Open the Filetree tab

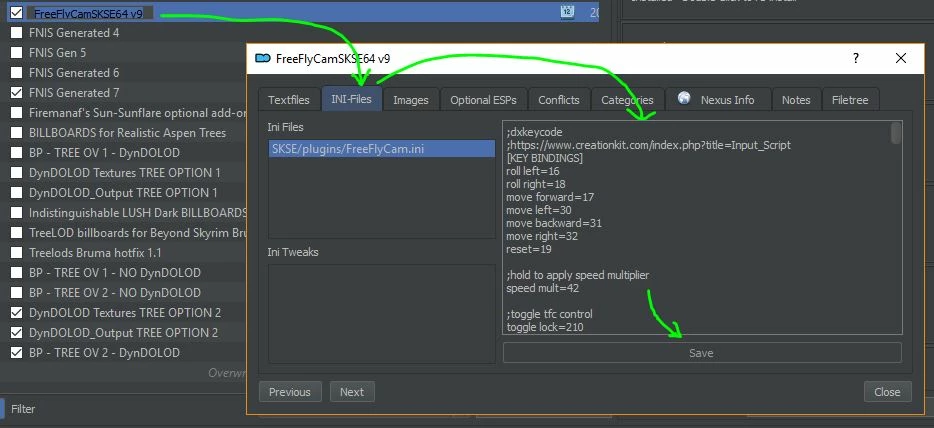click(x=850, y=100)
